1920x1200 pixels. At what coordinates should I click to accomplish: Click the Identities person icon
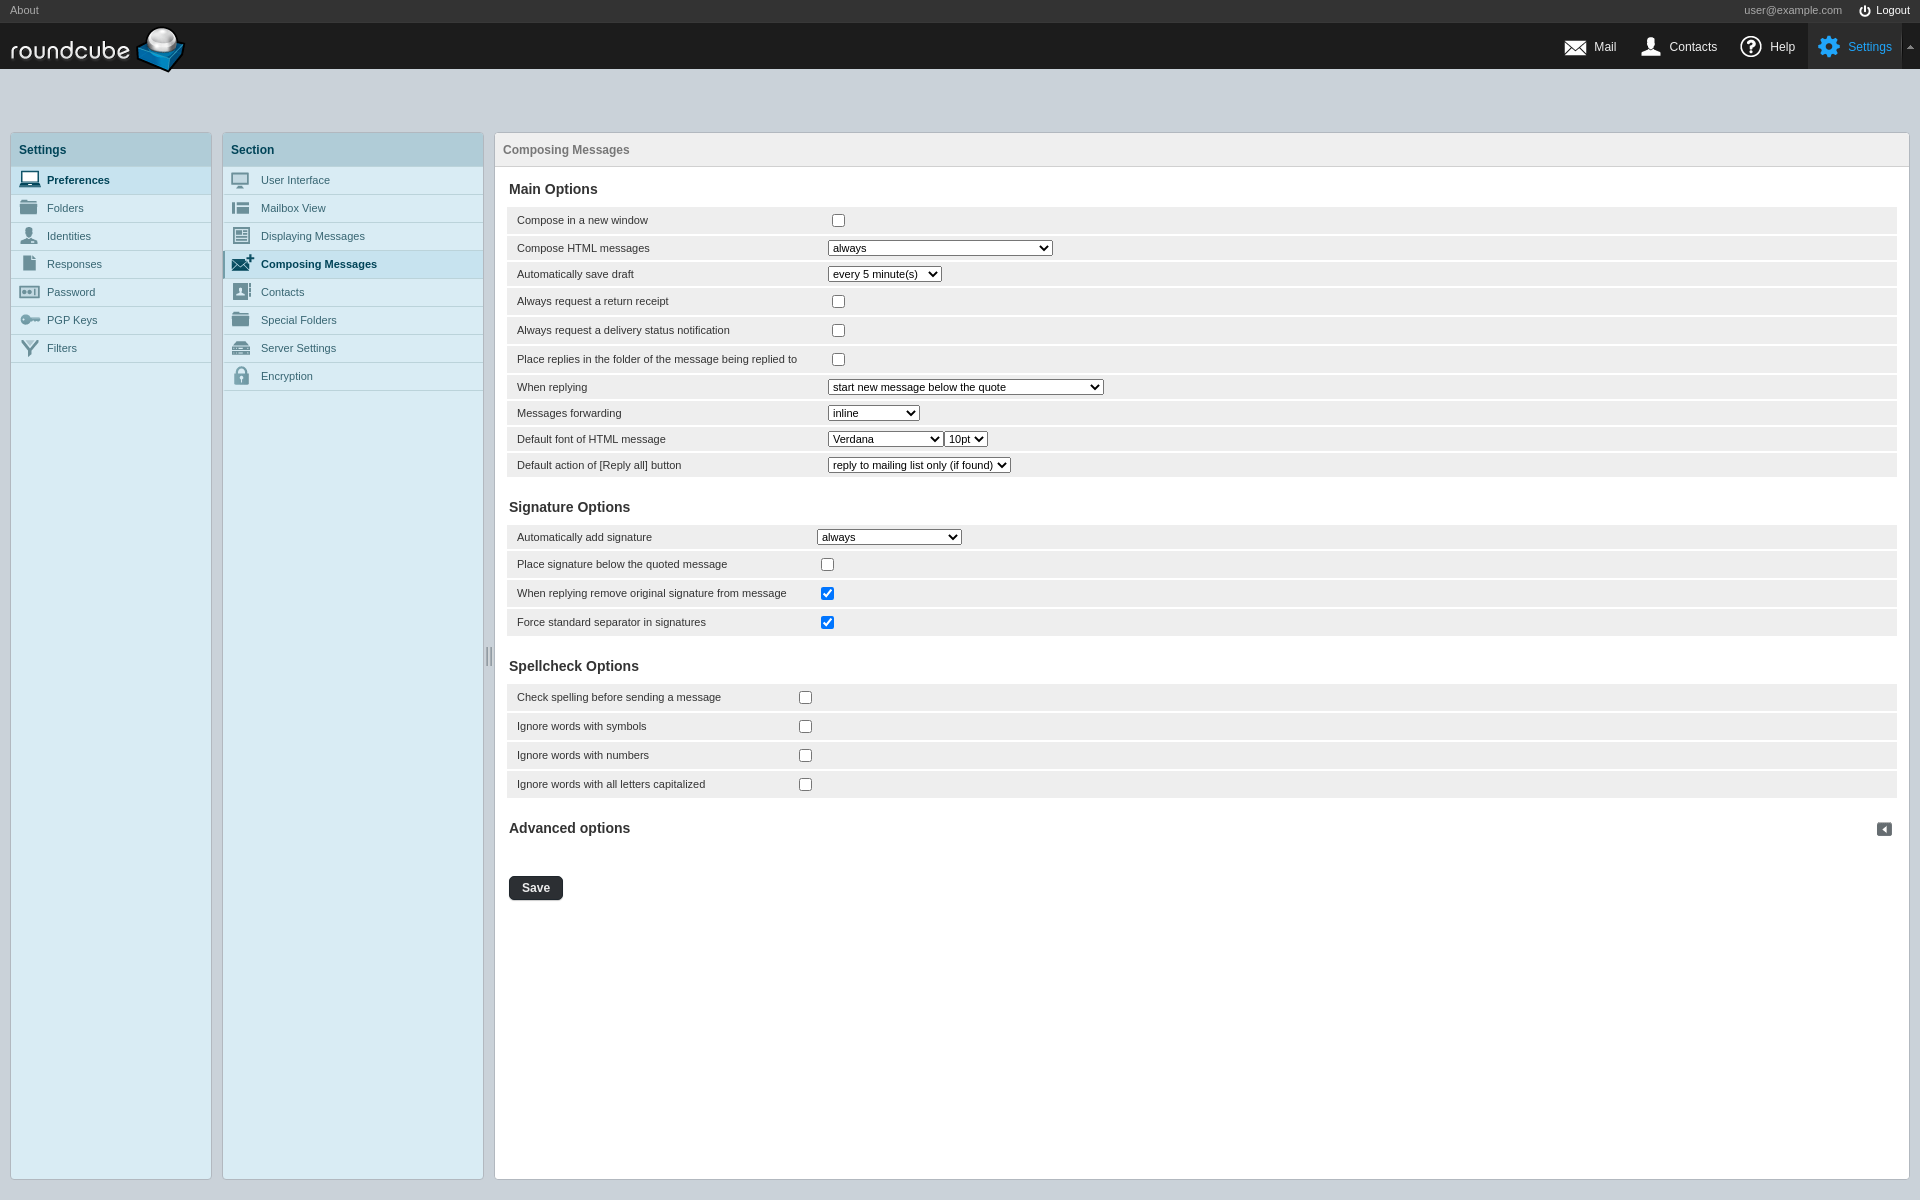pyautogui.click(x=29, y=236)
